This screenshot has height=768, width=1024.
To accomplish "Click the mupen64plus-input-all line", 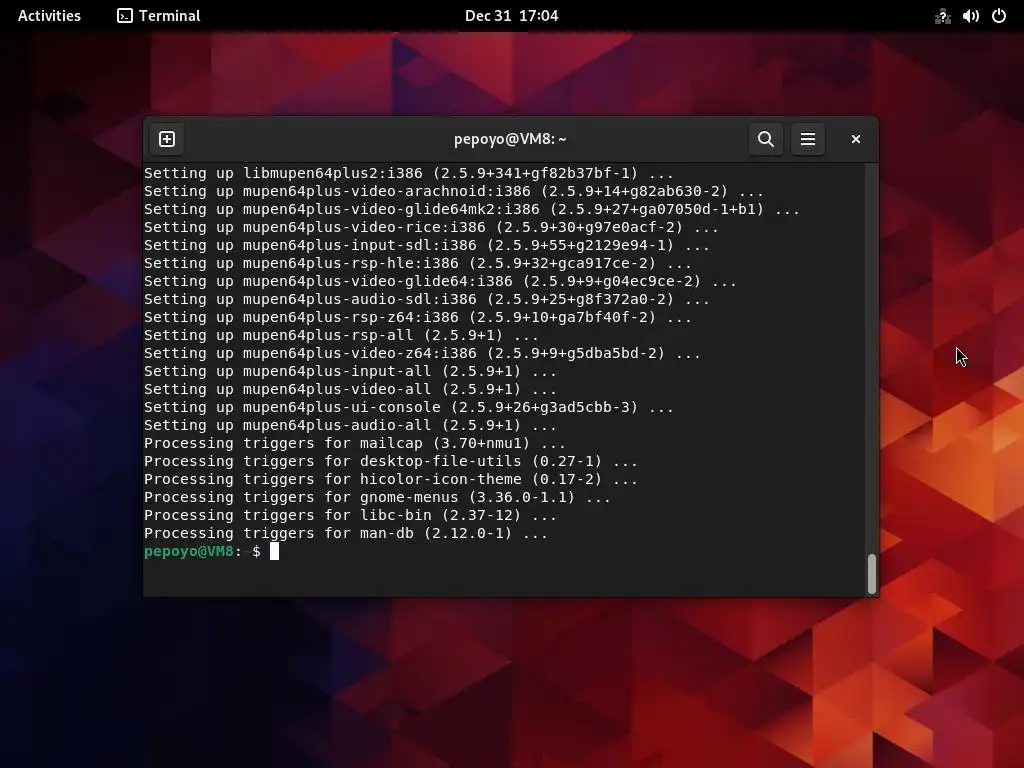I will tap(351, 371).
